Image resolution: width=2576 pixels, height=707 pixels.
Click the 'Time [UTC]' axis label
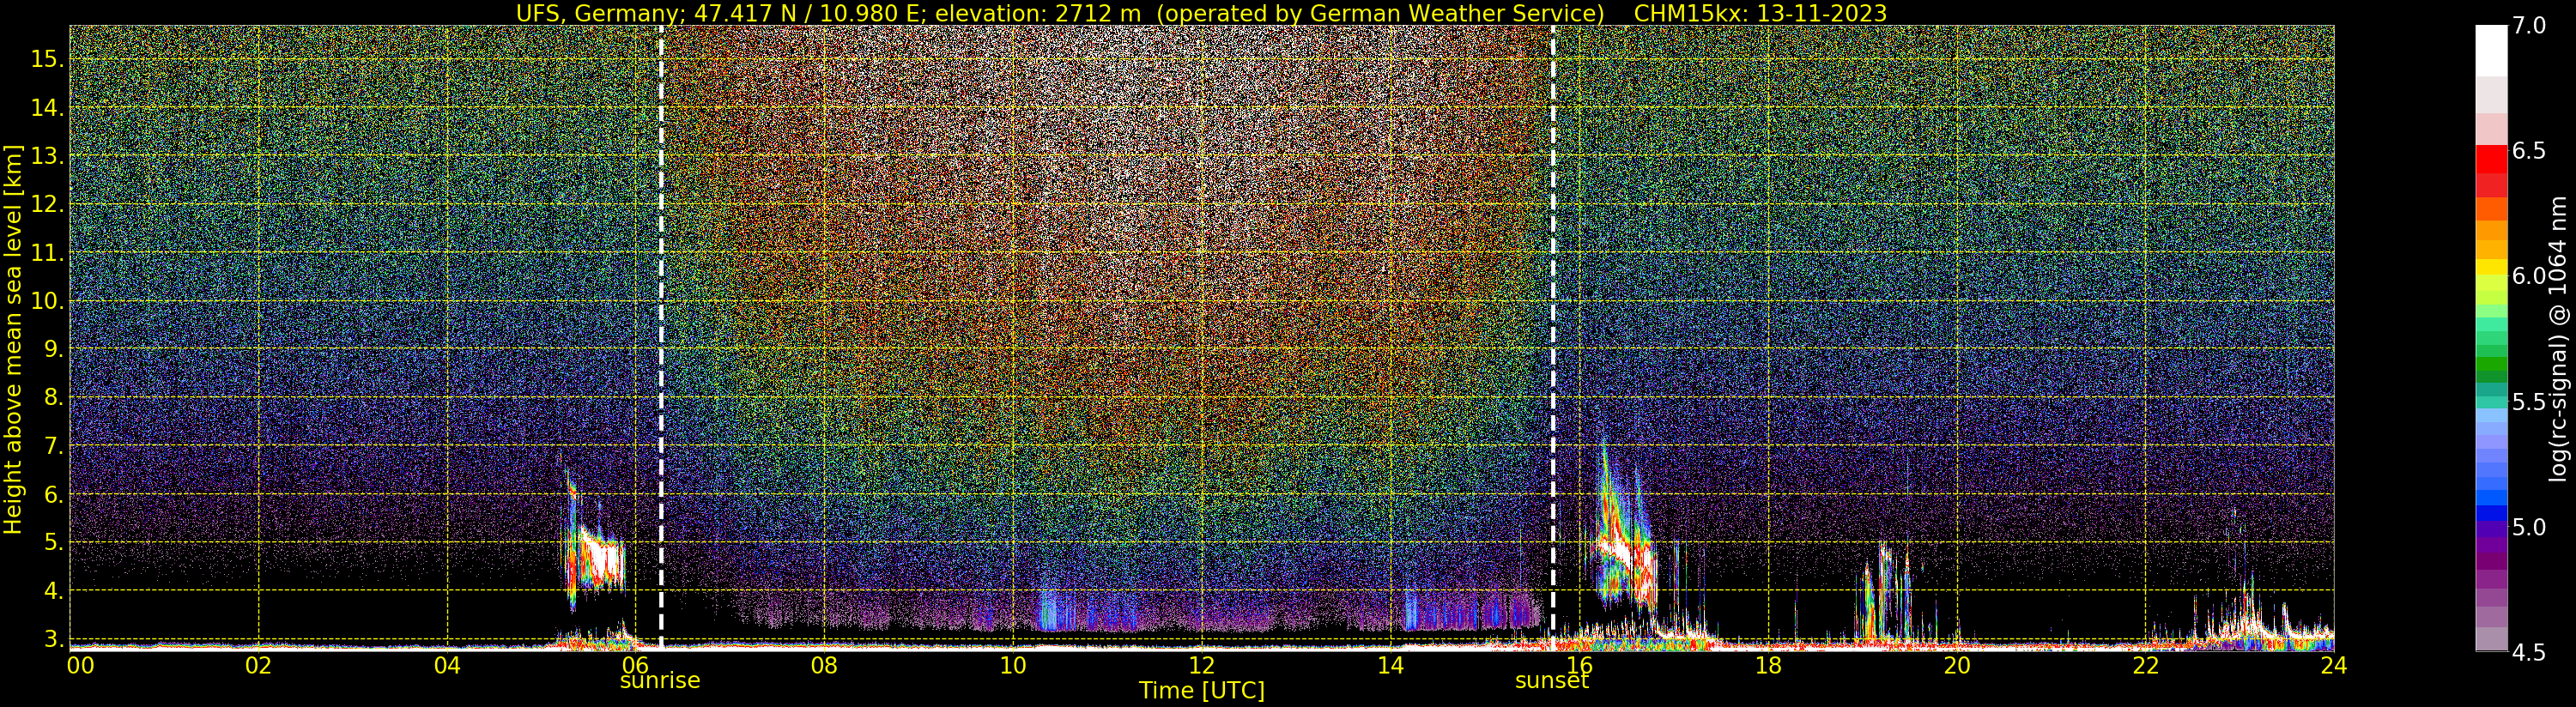click(1202, 691)
